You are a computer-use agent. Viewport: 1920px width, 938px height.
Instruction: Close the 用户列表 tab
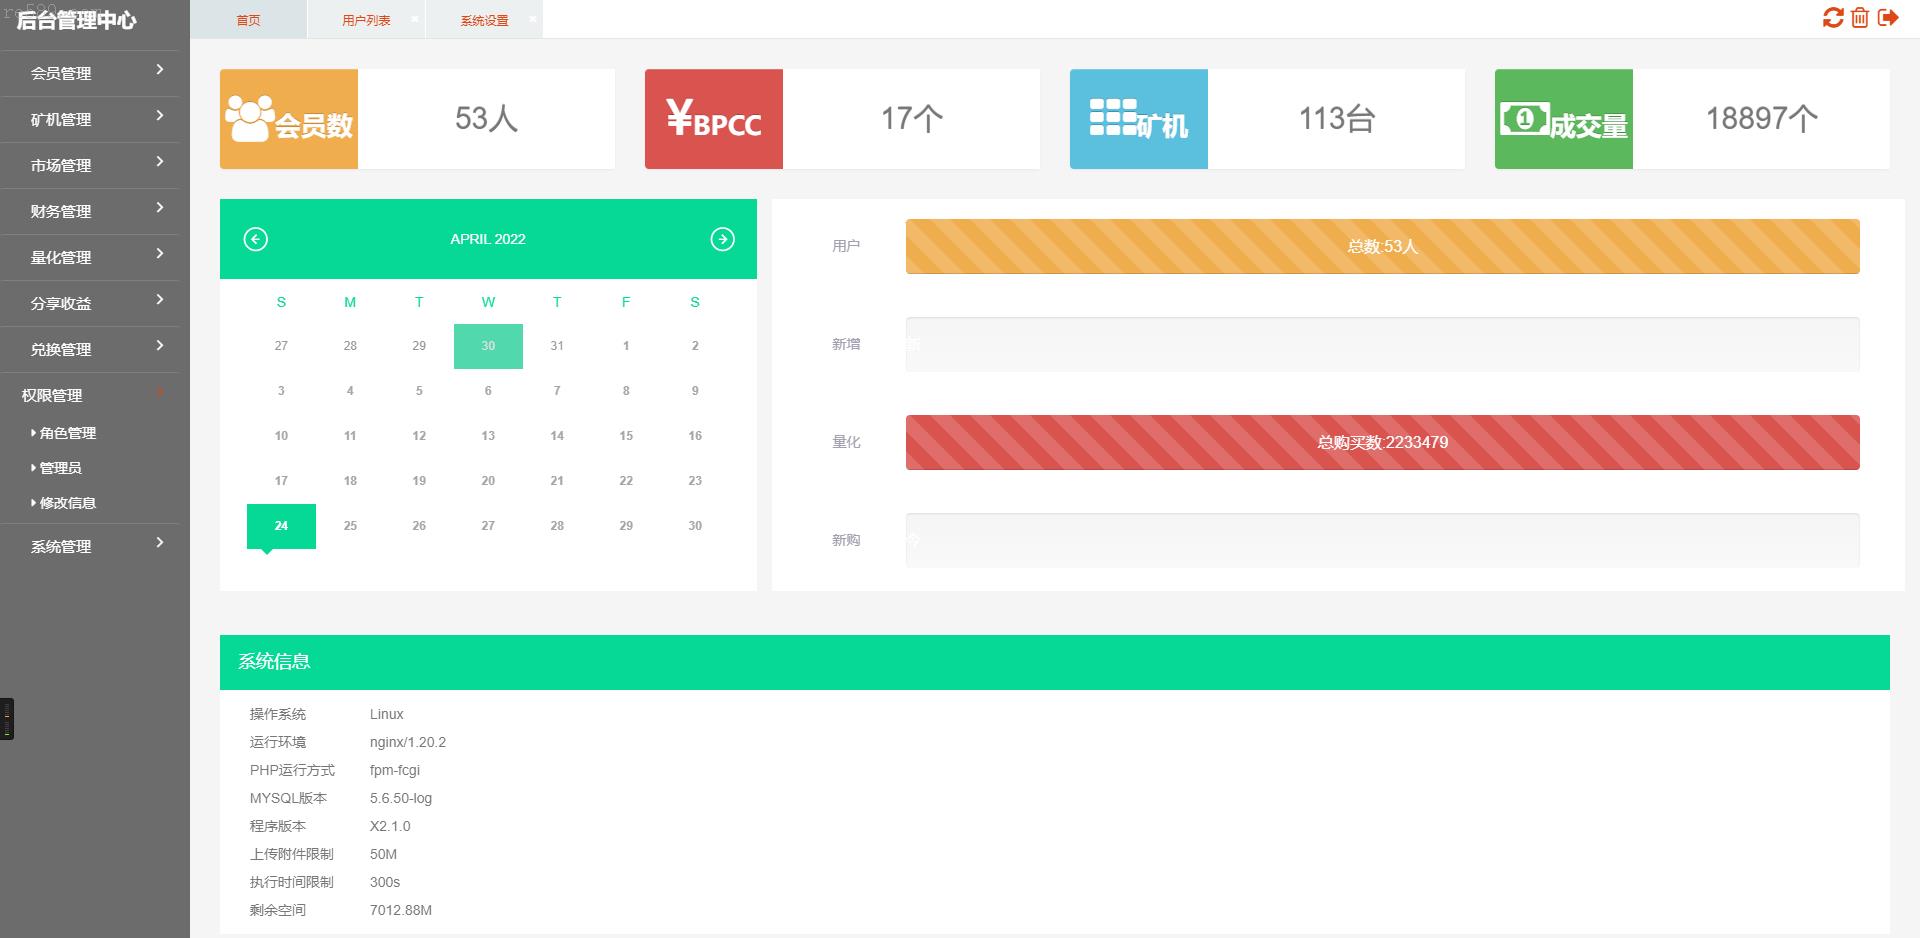415,18
